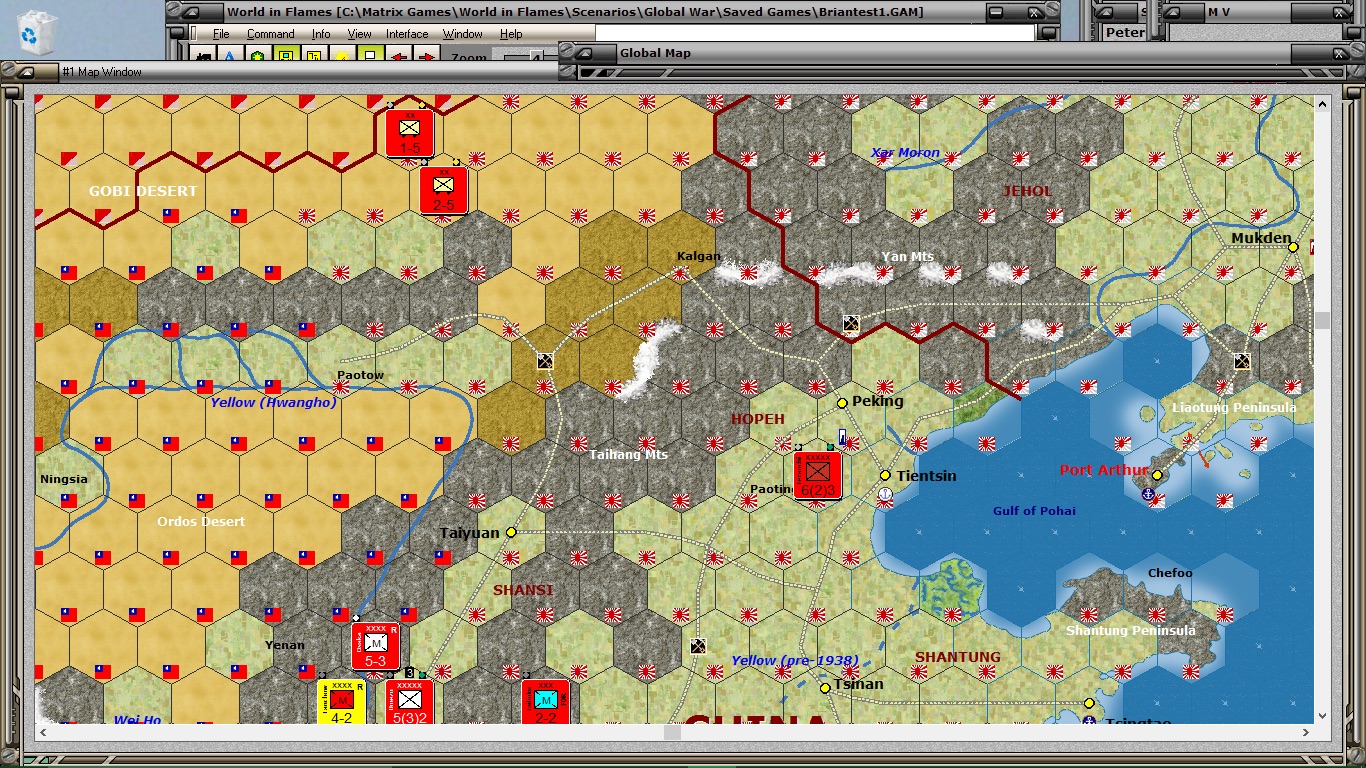The height and width of the screenshot is (768, 1366).
Task: Select the 2-5 infantry unit counter
Action: [x=444, y=190]
